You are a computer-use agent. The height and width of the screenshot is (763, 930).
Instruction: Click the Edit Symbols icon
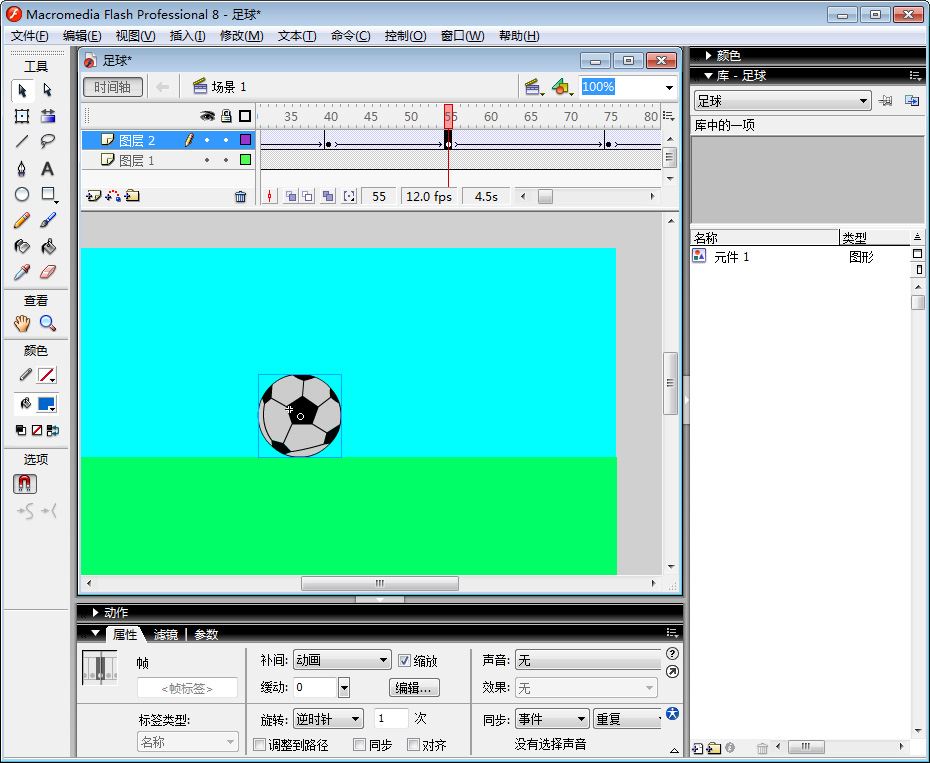pyautogui.click(x=561, y=87)
